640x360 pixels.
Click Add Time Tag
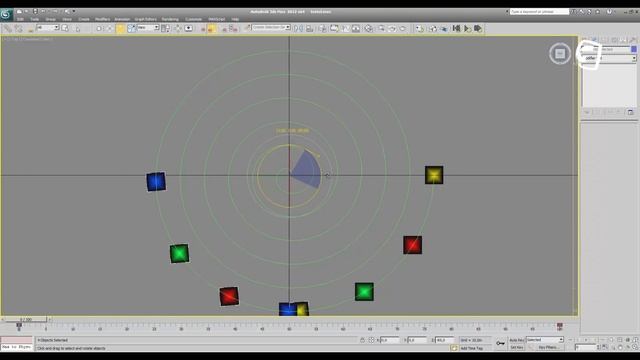click(471, 348)
